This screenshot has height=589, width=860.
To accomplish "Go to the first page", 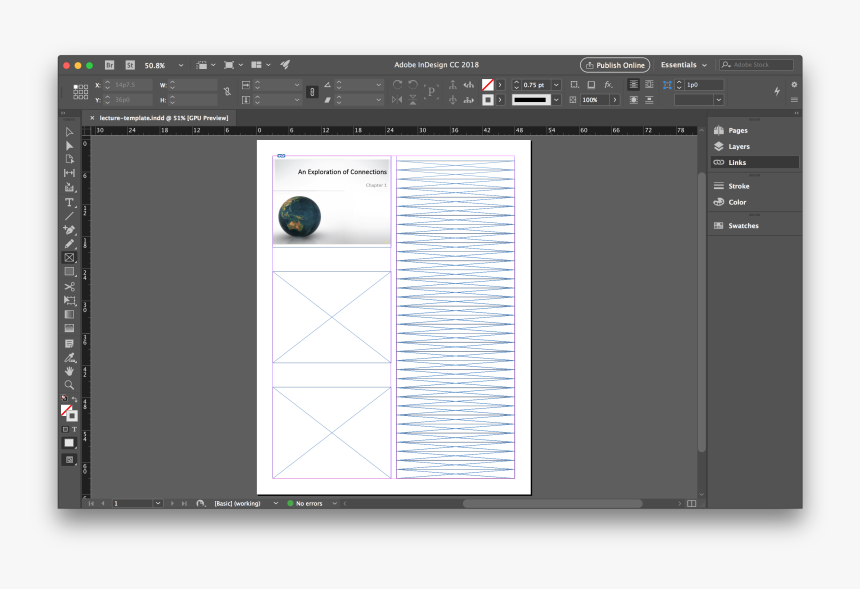I will point(91,503).
